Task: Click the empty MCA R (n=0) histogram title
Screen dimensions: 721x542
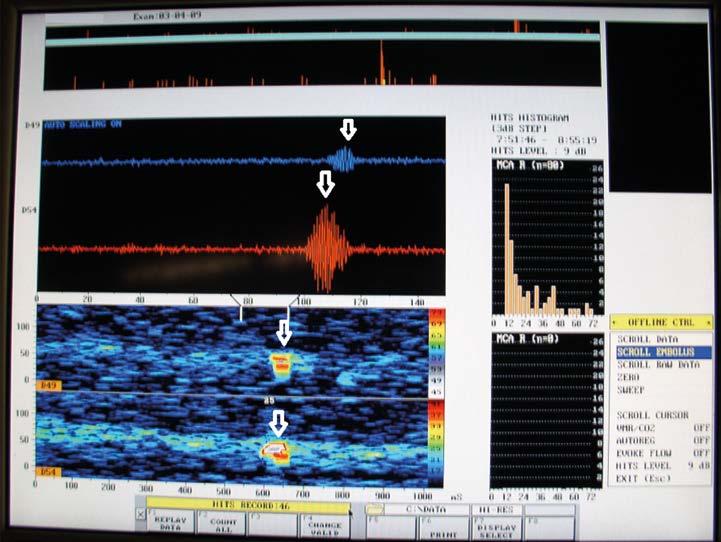Action: click(528, 339)
